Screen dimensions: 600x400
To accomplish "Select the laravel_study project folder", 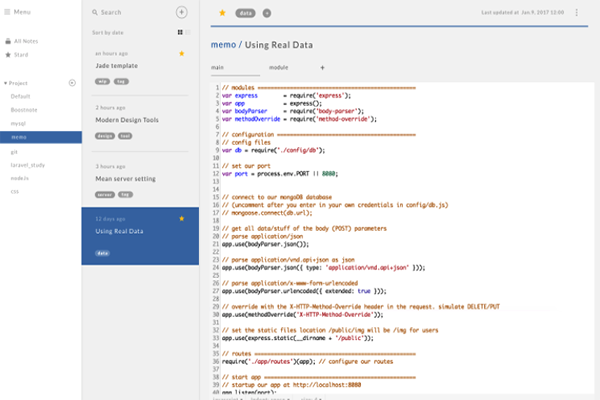I will click(x=28, y=165).
